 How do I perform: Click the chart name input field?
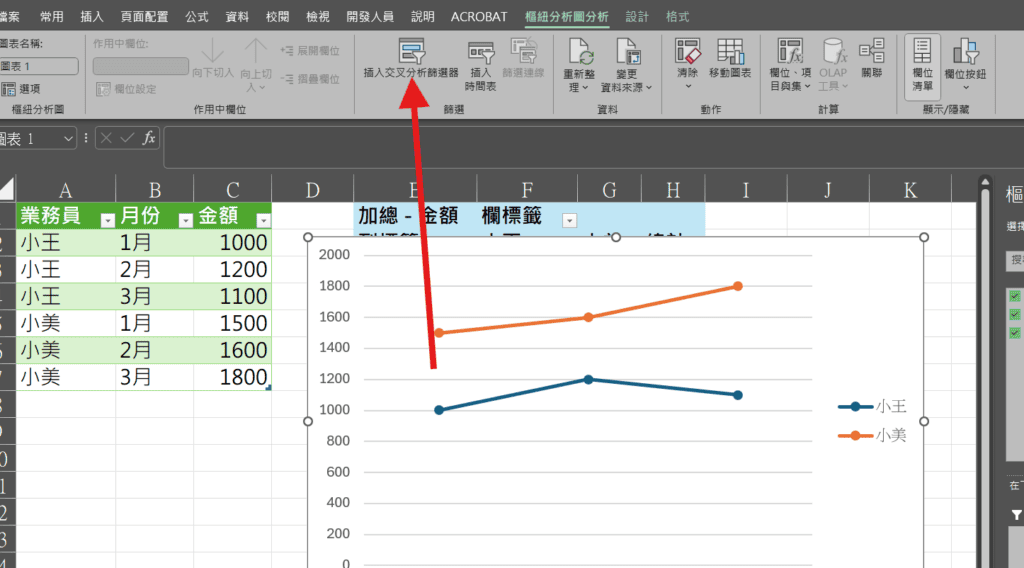click(38, 66)
